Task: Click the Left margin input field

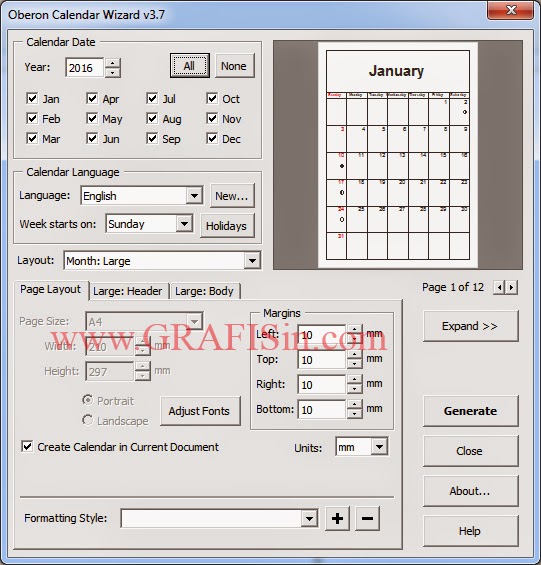Action: coord(322,335)
